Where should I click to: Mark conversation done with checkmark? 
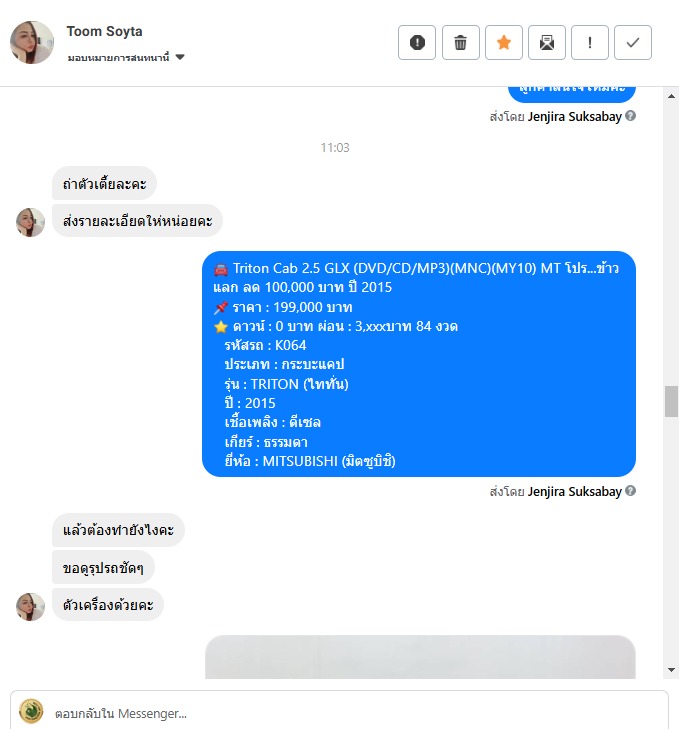[632, 43]
